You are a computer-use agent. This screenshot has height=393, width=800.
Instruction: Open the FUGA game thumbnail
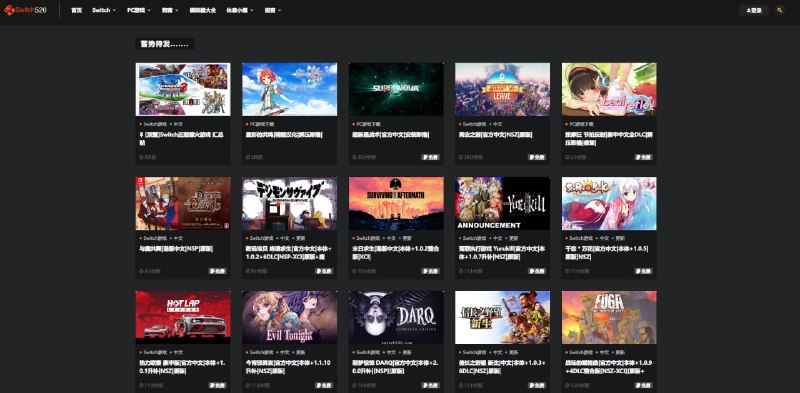click(x=609, y=317)
